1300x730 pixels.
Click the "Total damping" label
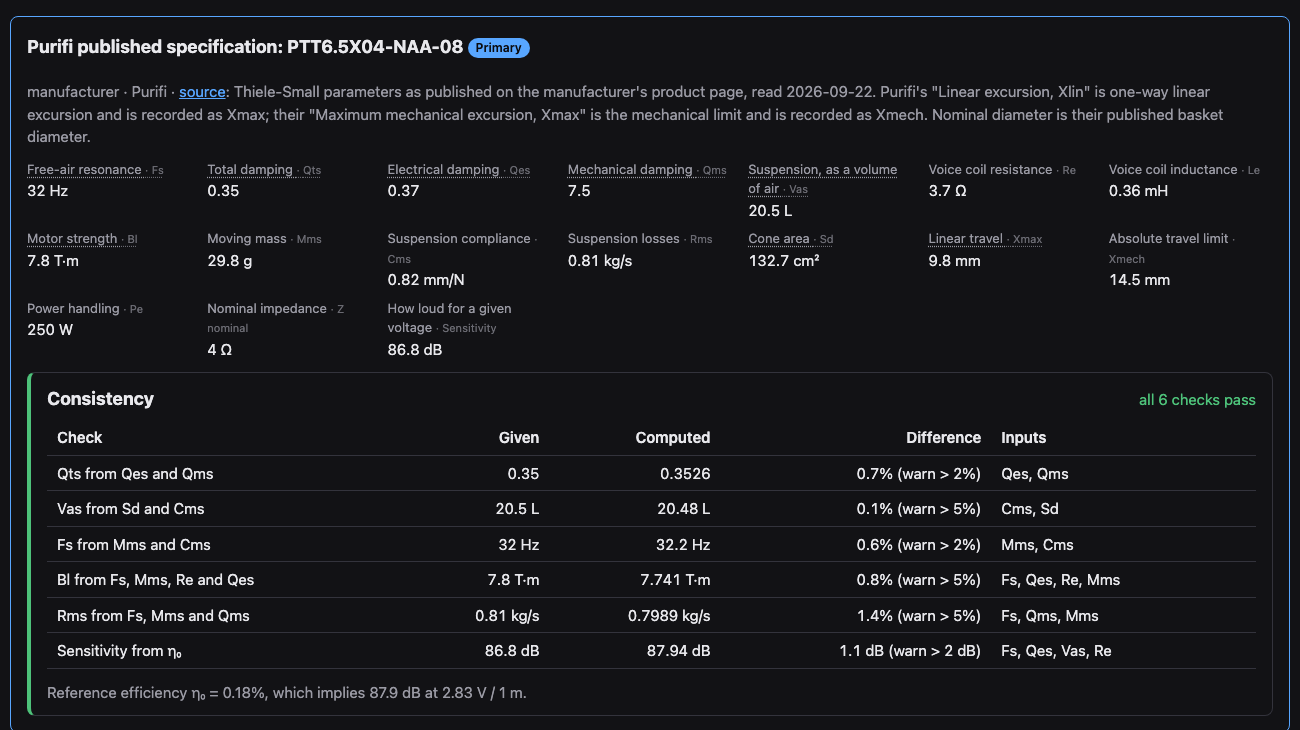tap(250, 170)
